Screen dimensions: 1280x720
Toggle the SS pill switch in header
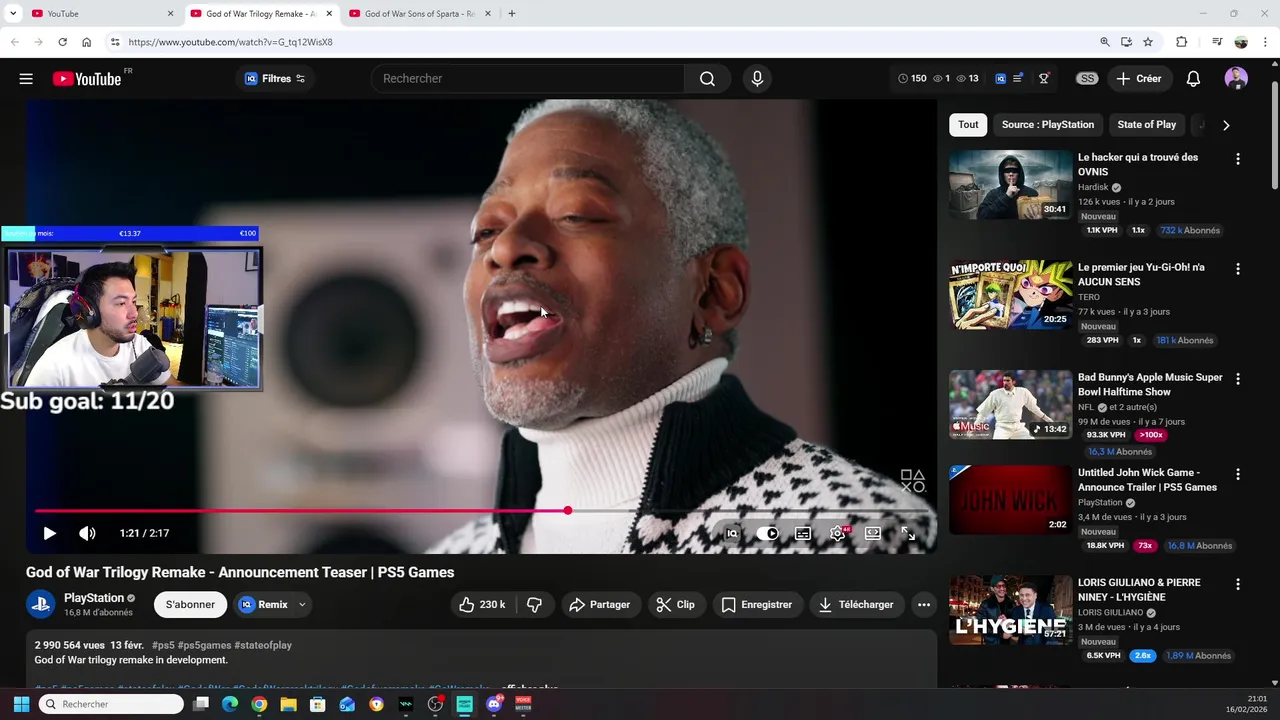pyautogui.click(x=1087, y=79)
